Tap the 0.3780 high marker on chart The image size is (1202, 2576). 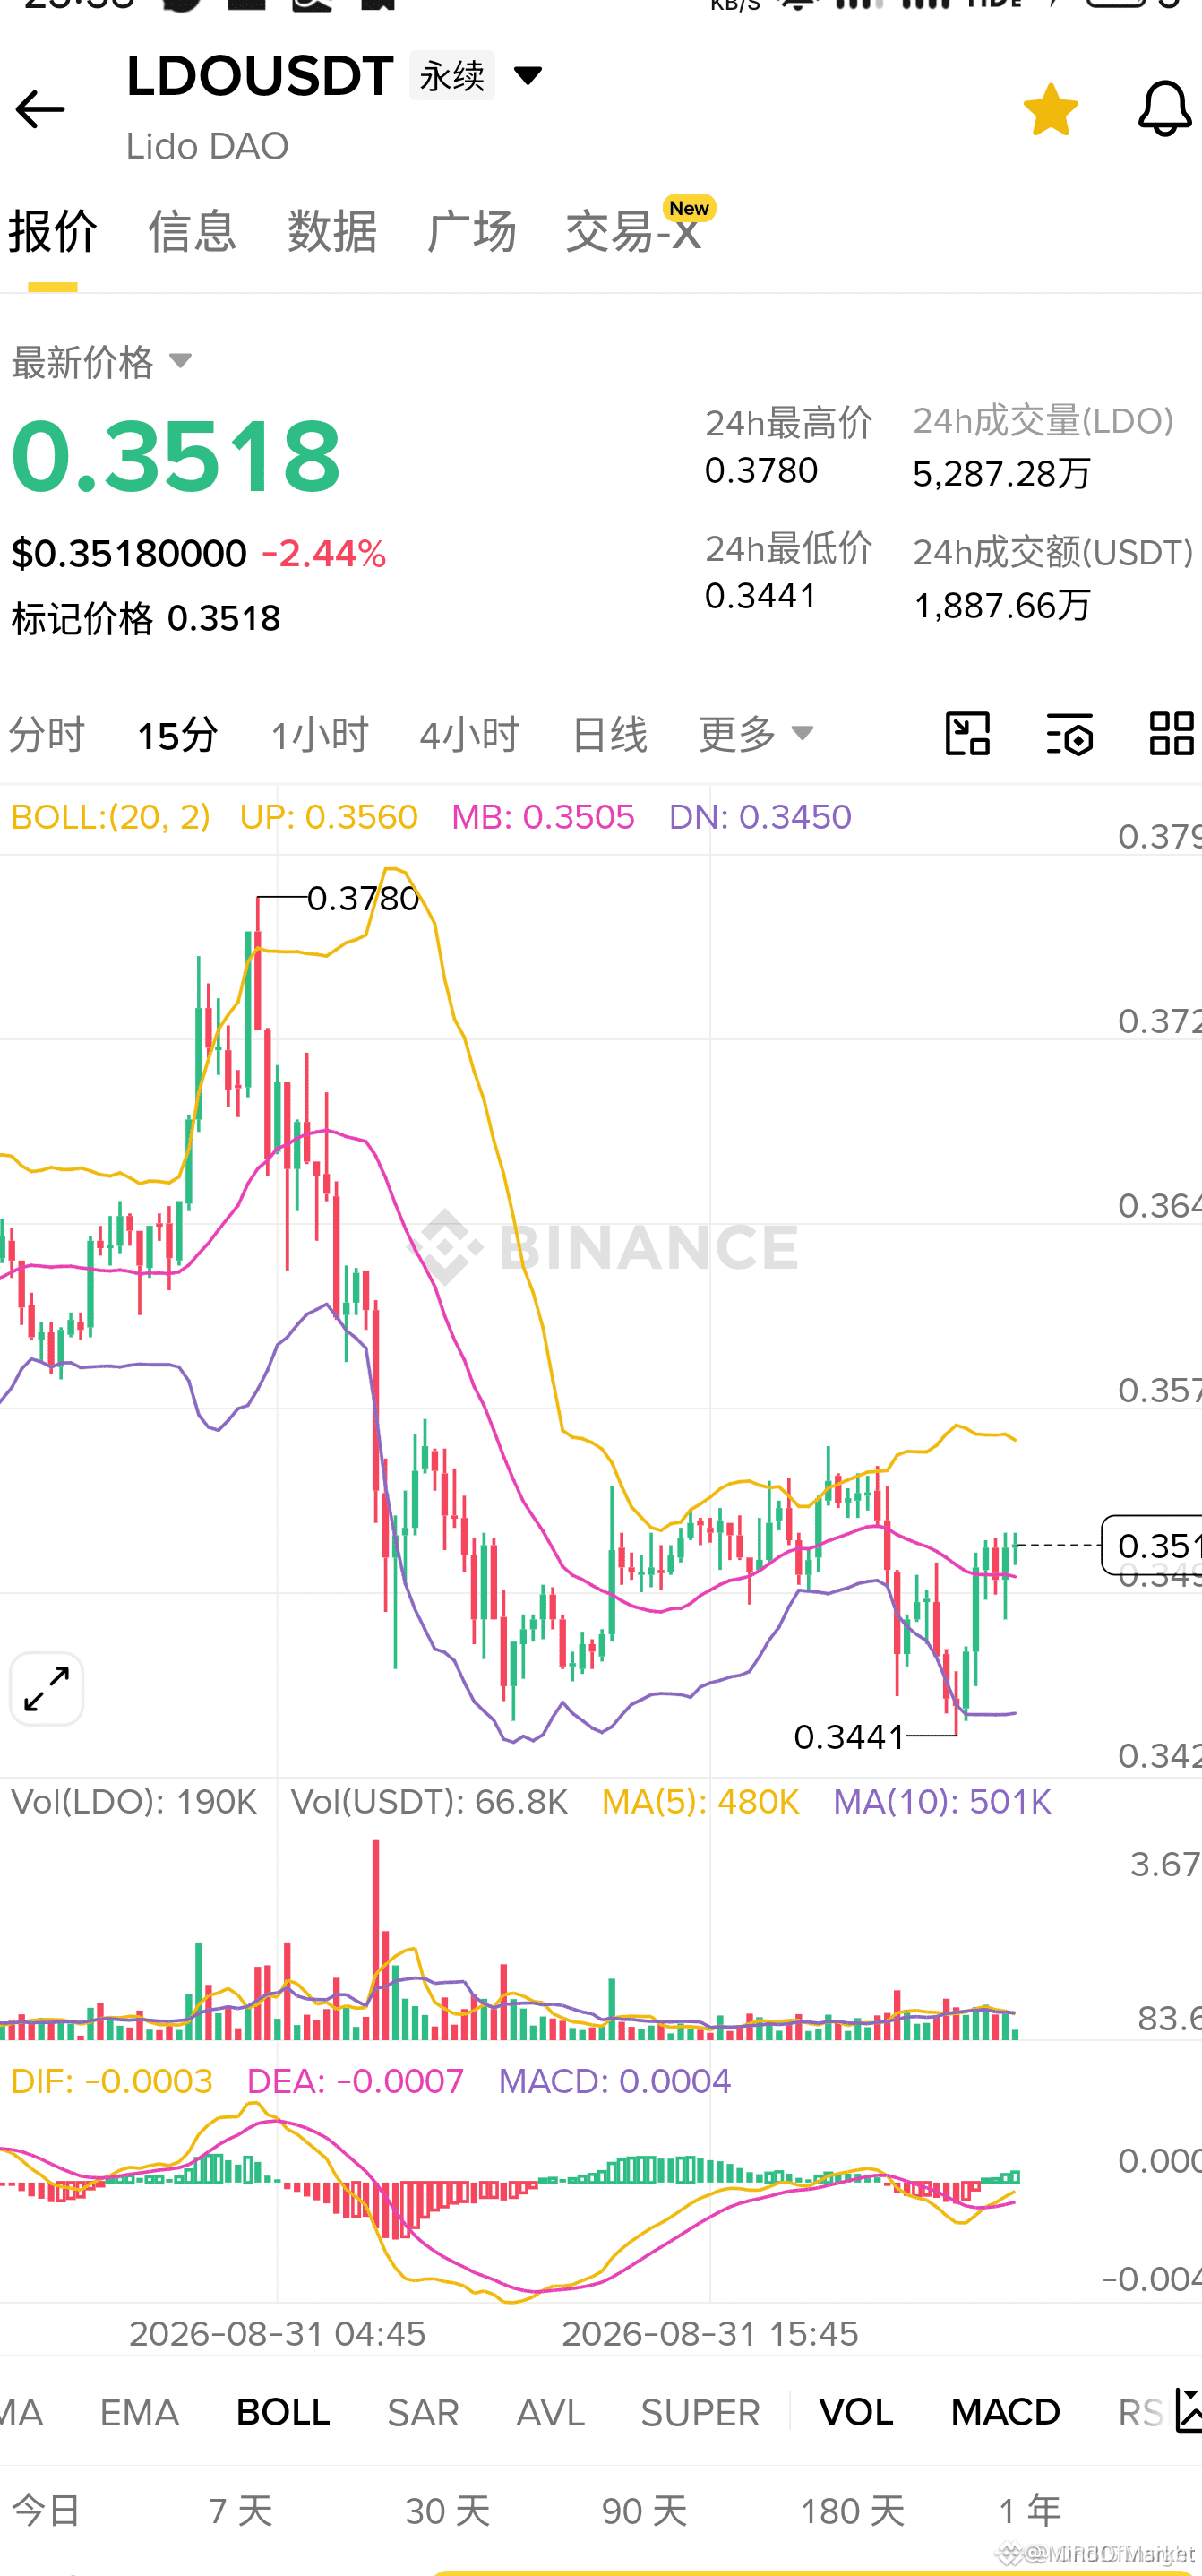[362, 898]
